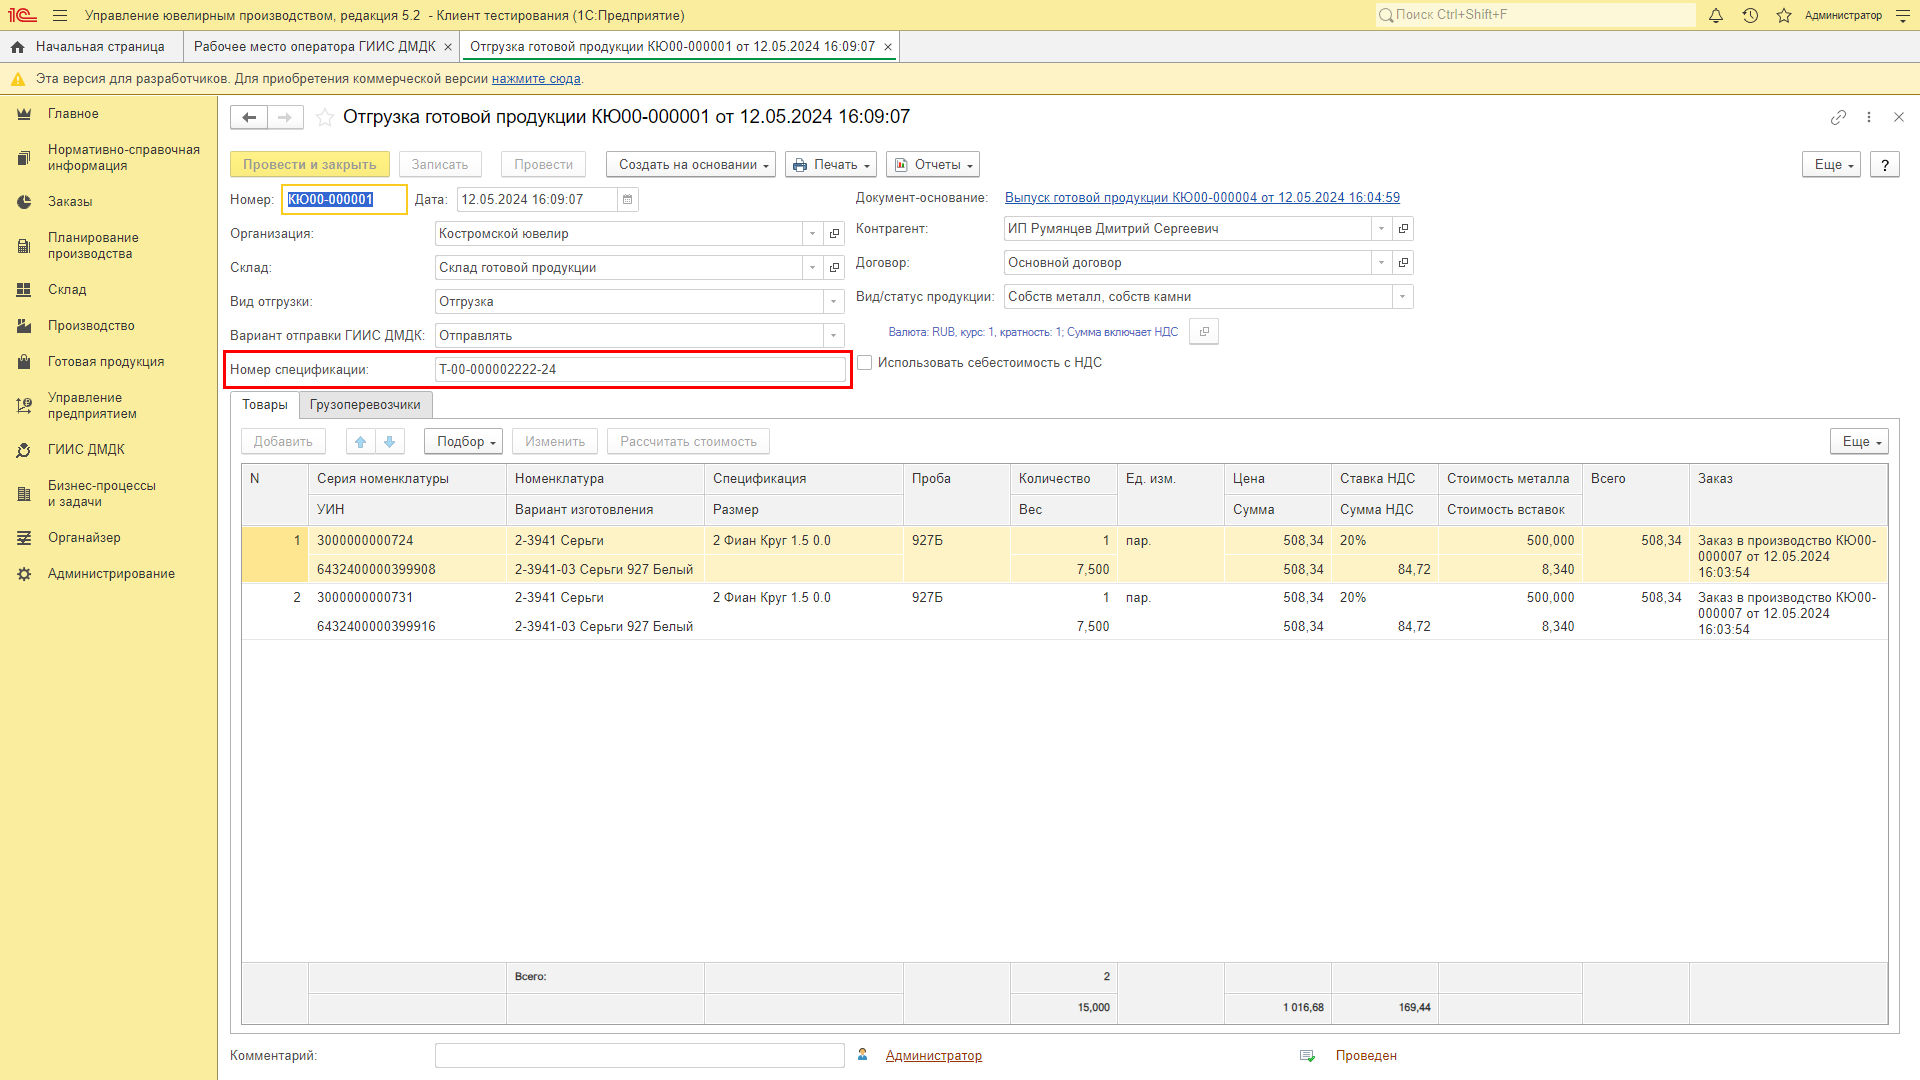The image size is (1920, 1080).
Task: Click the Изменить table button
Action: click(x=555, y=441)
